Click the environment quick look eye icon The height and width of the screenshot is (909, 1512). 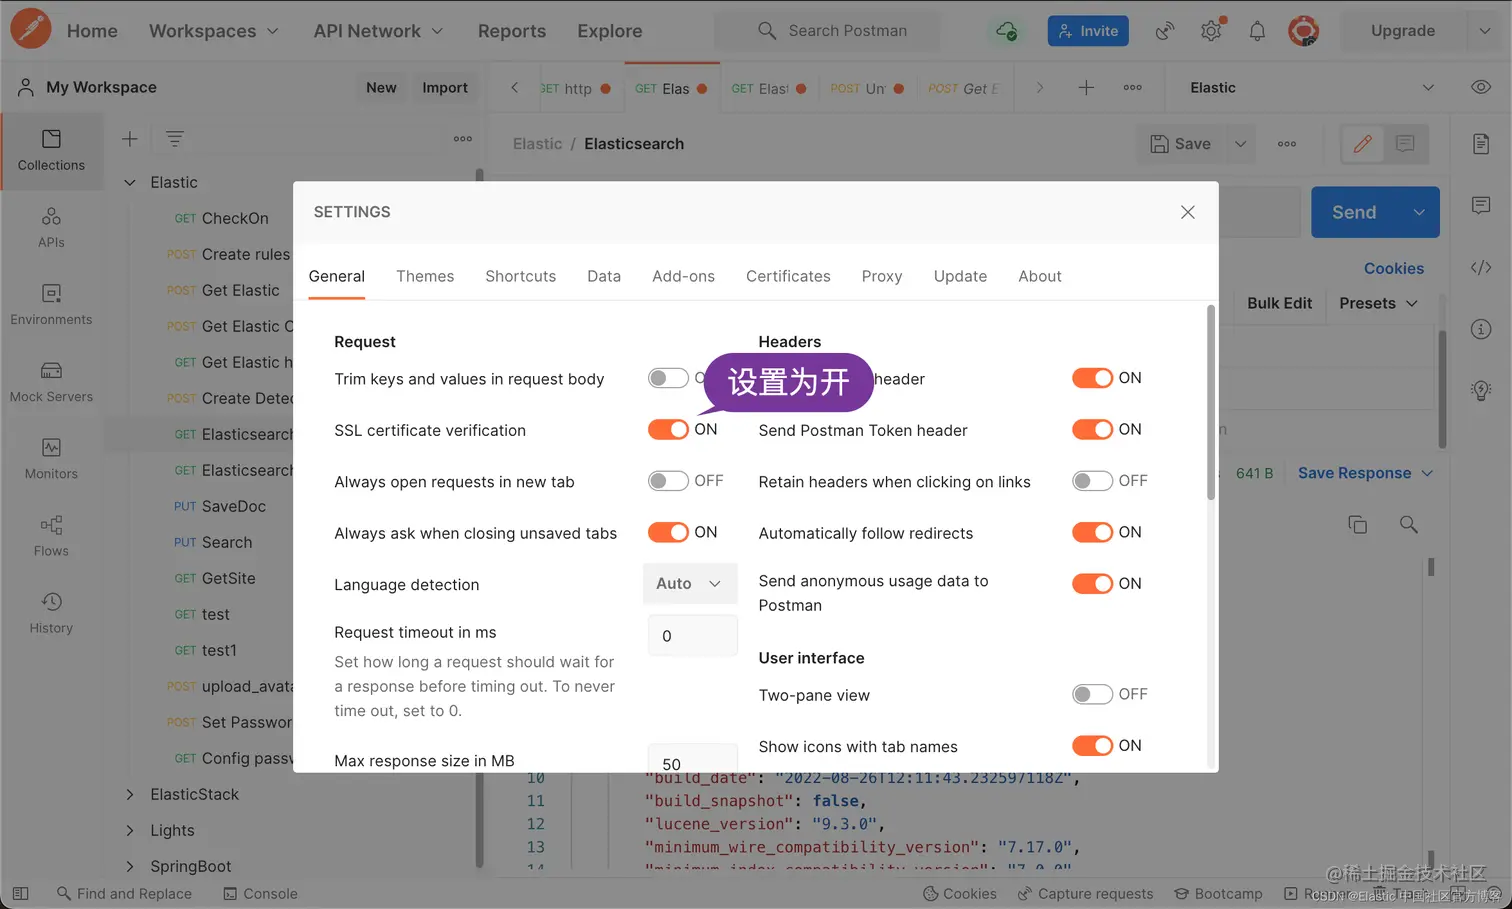(x=1481, y=87)
